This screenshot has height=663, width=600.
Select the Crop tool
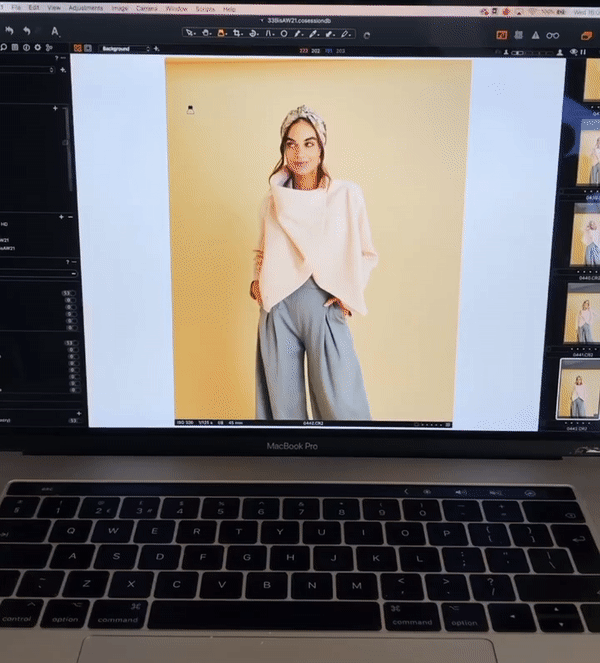point(237,33)
